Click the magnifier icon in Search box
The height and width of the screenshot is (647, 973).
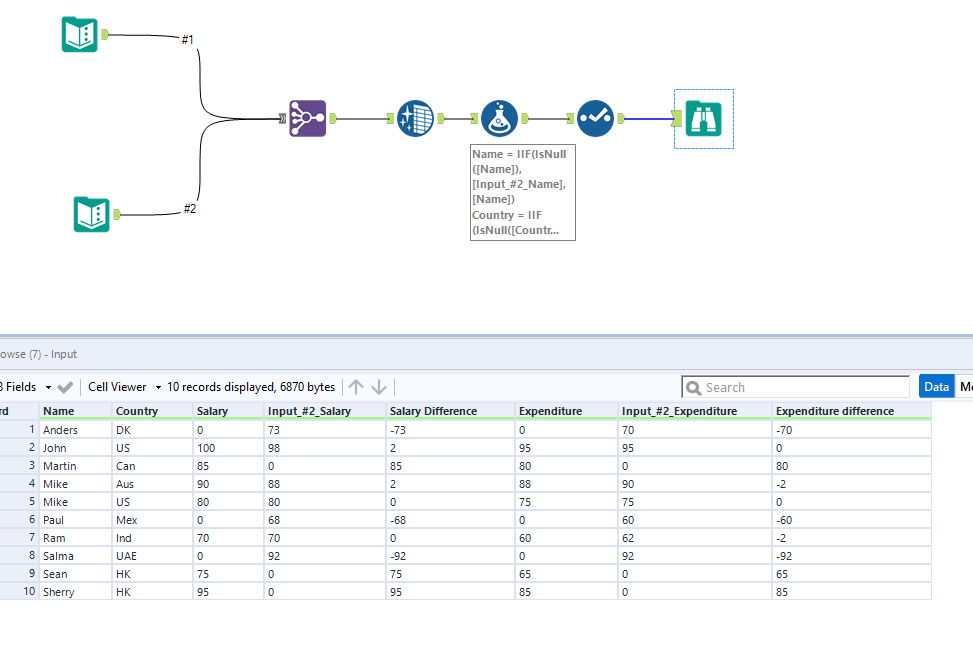693,388
